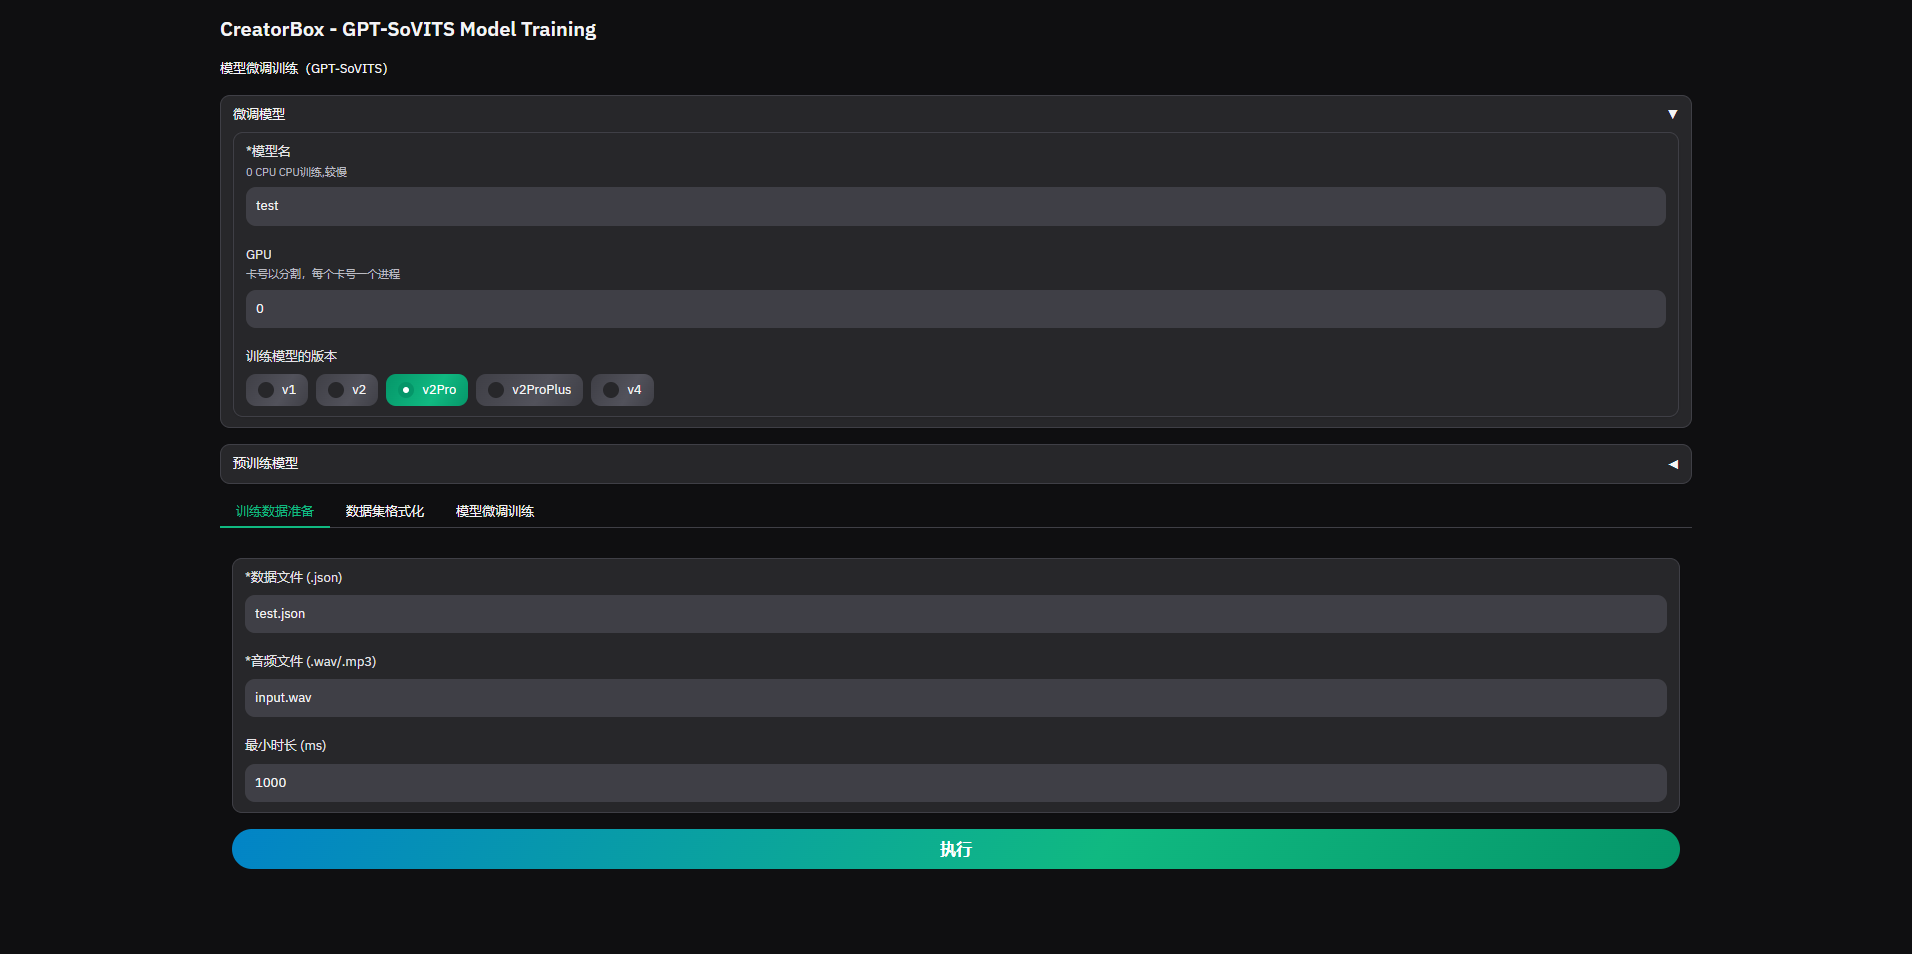This screenshot has width=1912, height=954.
Task: Select the v2Pro model version radio
Action: coord(427,390)
